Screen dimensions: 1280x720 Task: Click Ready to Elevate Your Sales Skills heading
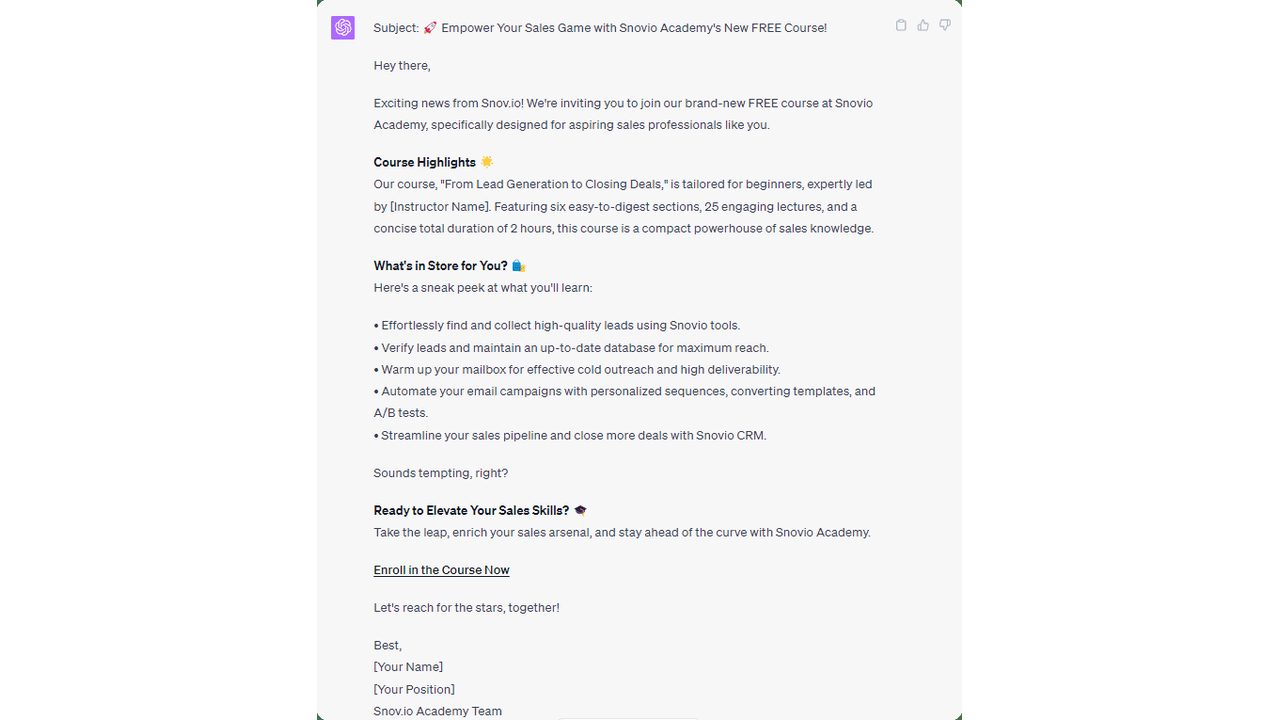point(472,510)
